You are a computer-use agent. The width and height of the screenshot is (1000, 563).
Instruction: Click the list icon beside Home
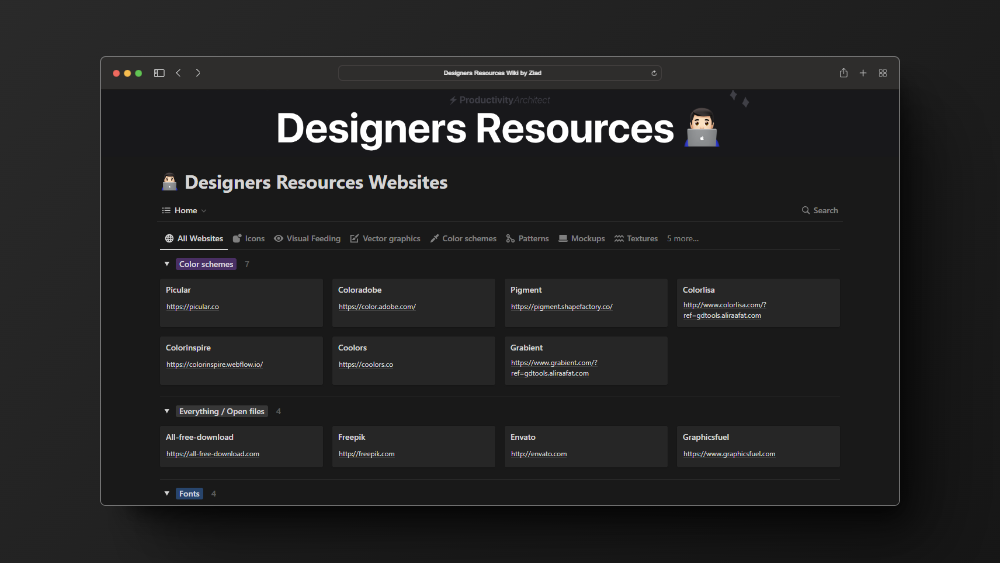pos(166,210)
